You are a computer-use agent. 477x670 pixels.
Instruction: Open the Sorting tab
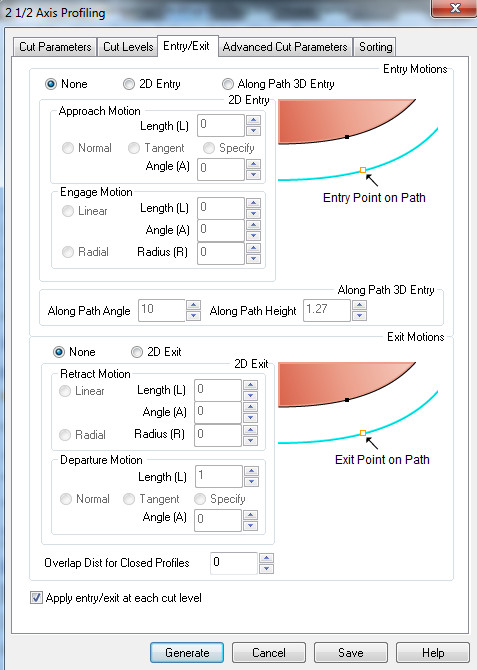375,47
